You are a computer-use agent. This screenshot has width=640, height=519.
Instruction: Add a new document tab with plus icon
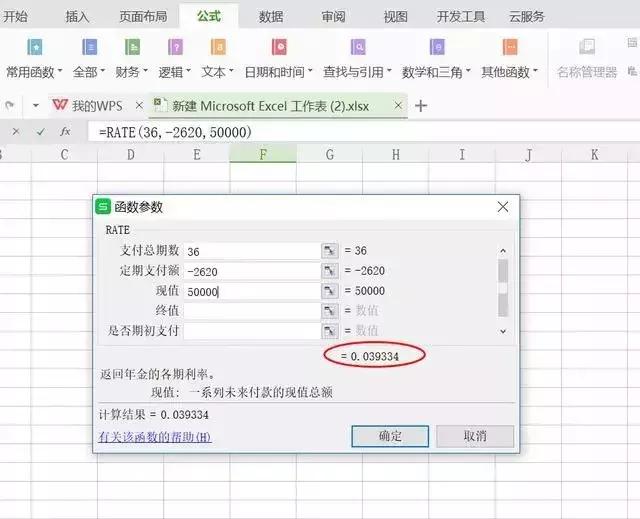[x=421, y=106]
